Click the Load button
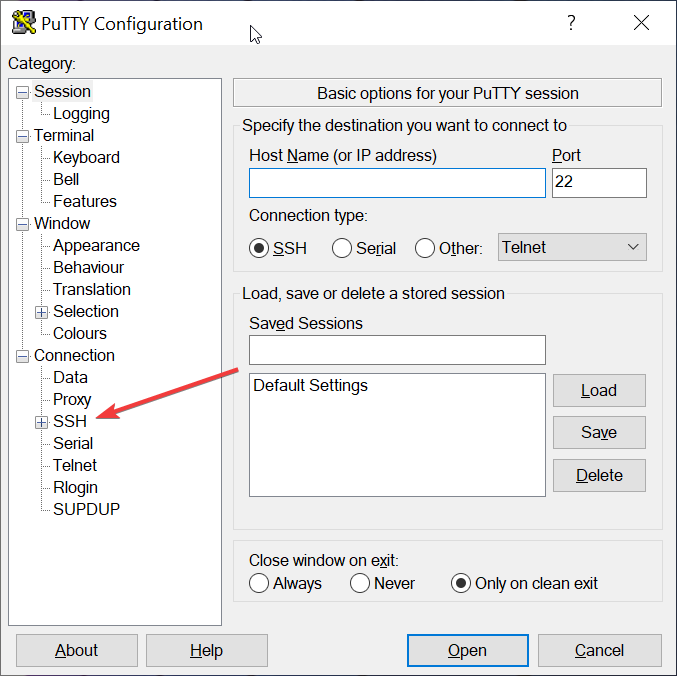The height and width of the screenshot is (676, 677). click(x=599, y=391)
